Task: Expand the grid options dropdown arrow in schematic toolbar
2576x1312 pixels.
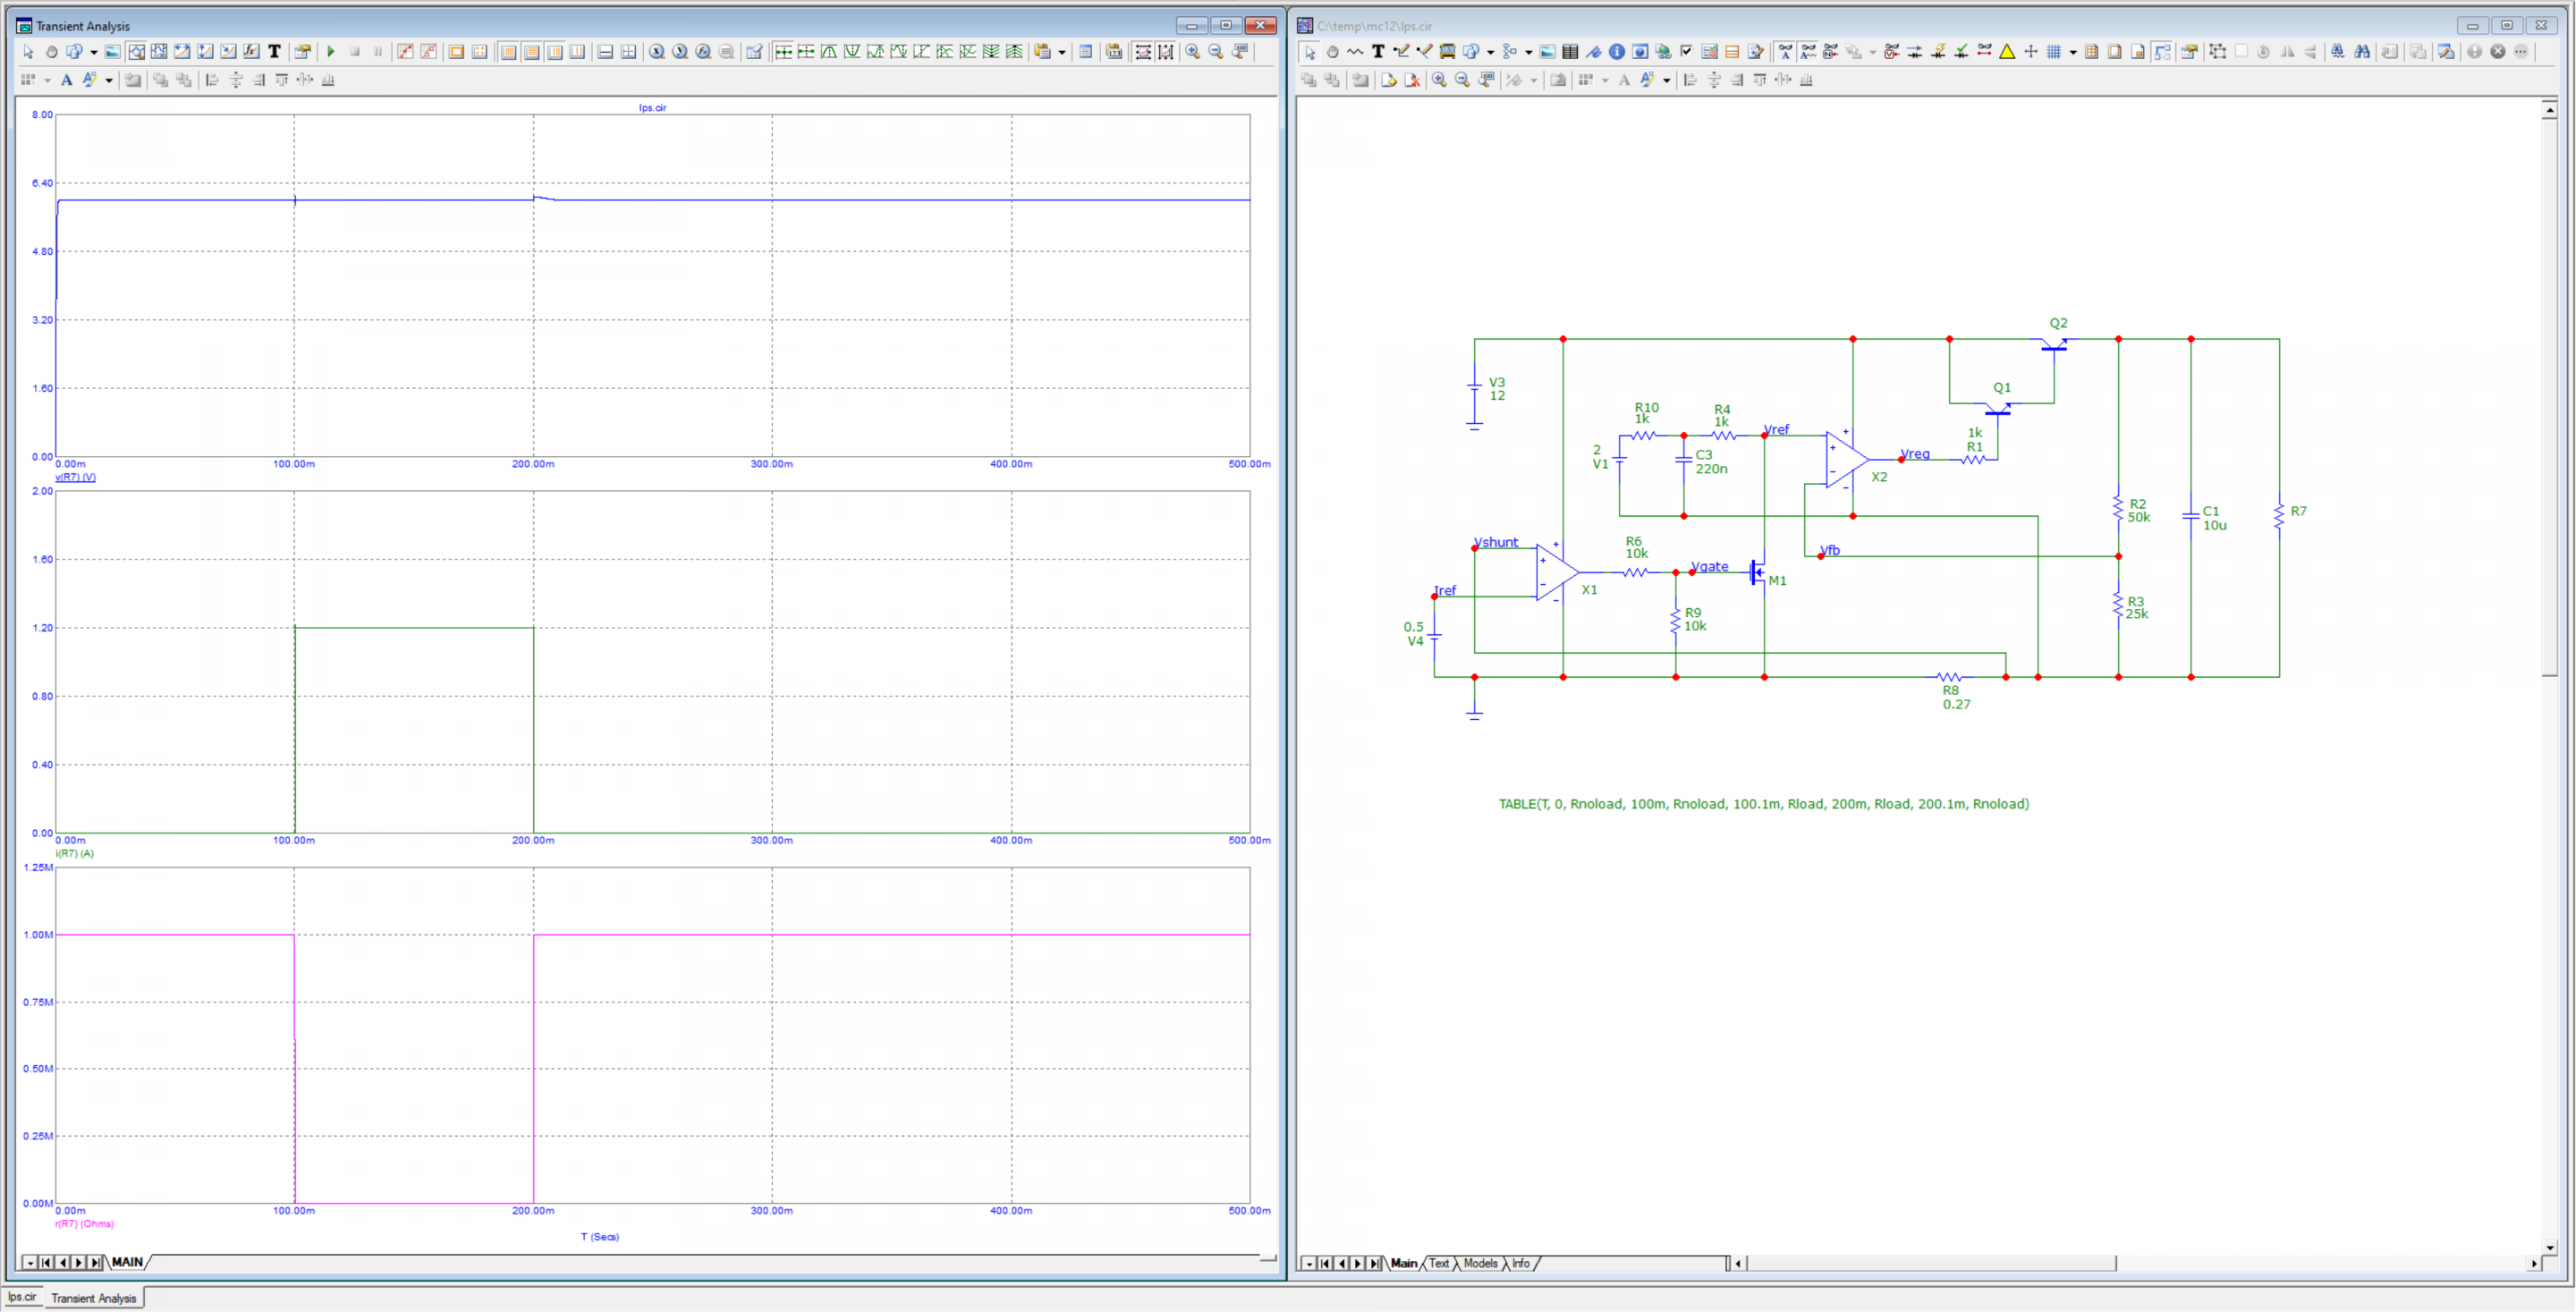Action: pyautogui.click(x=2073, y=51)
